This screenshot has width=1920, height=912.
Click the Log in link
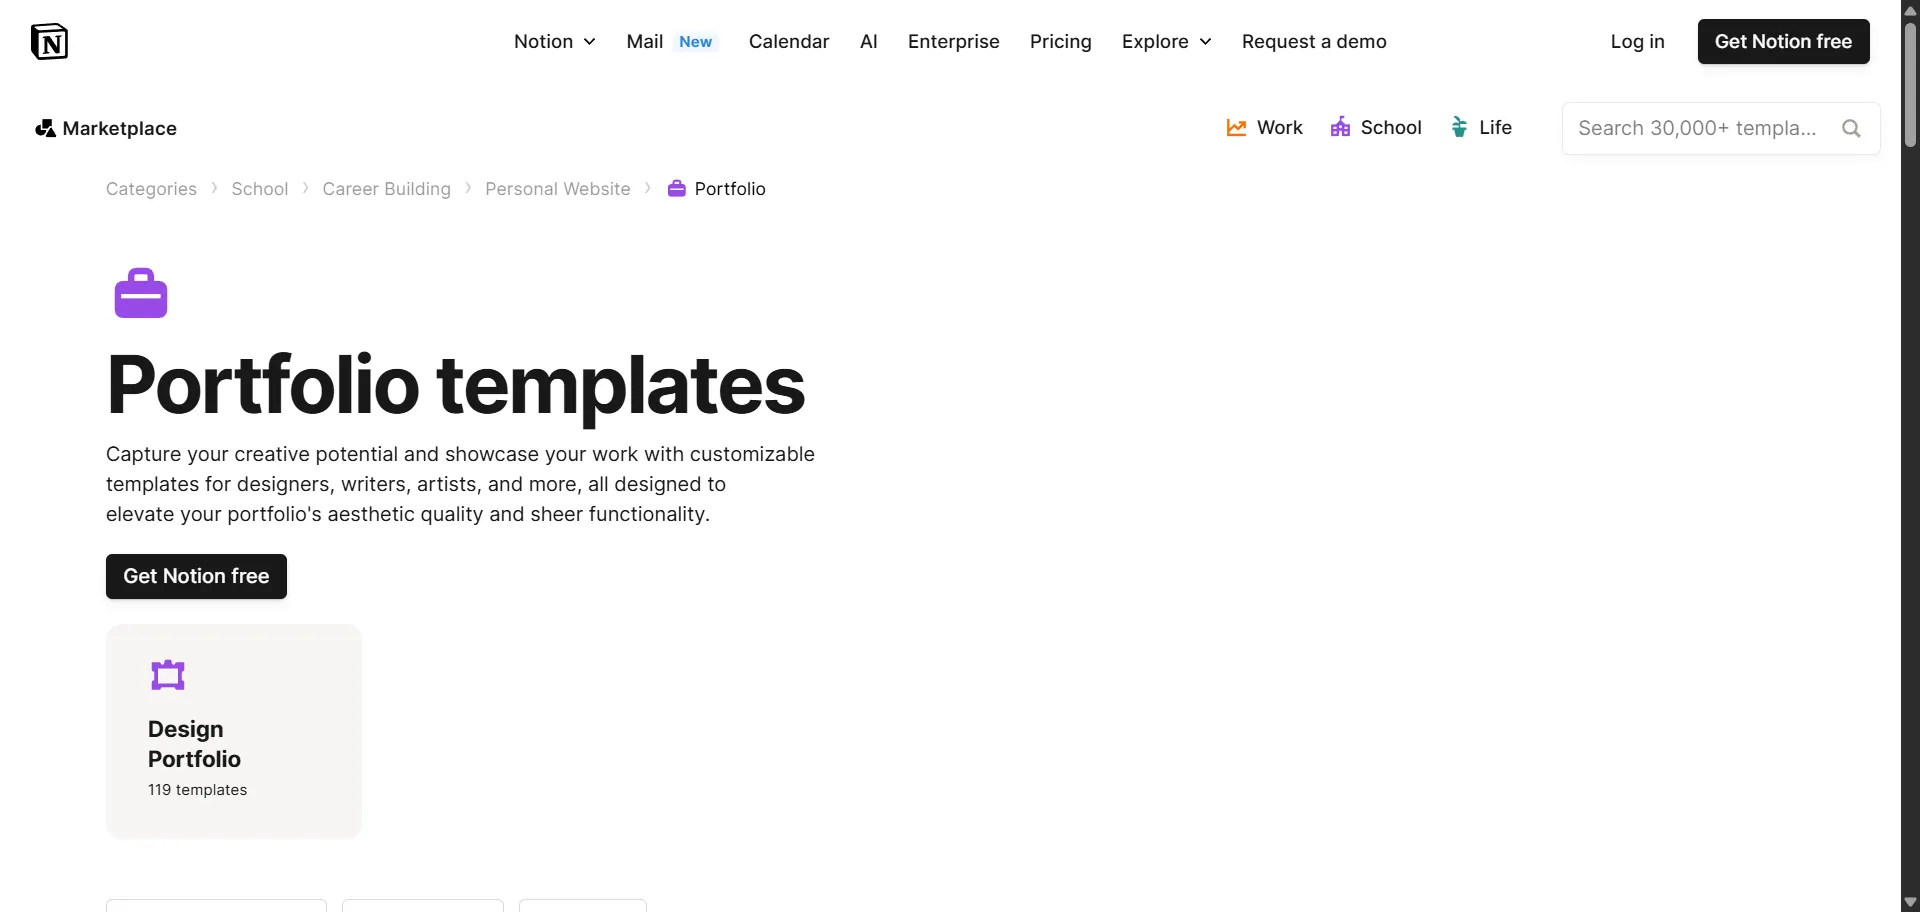(x=1637, y=41)
